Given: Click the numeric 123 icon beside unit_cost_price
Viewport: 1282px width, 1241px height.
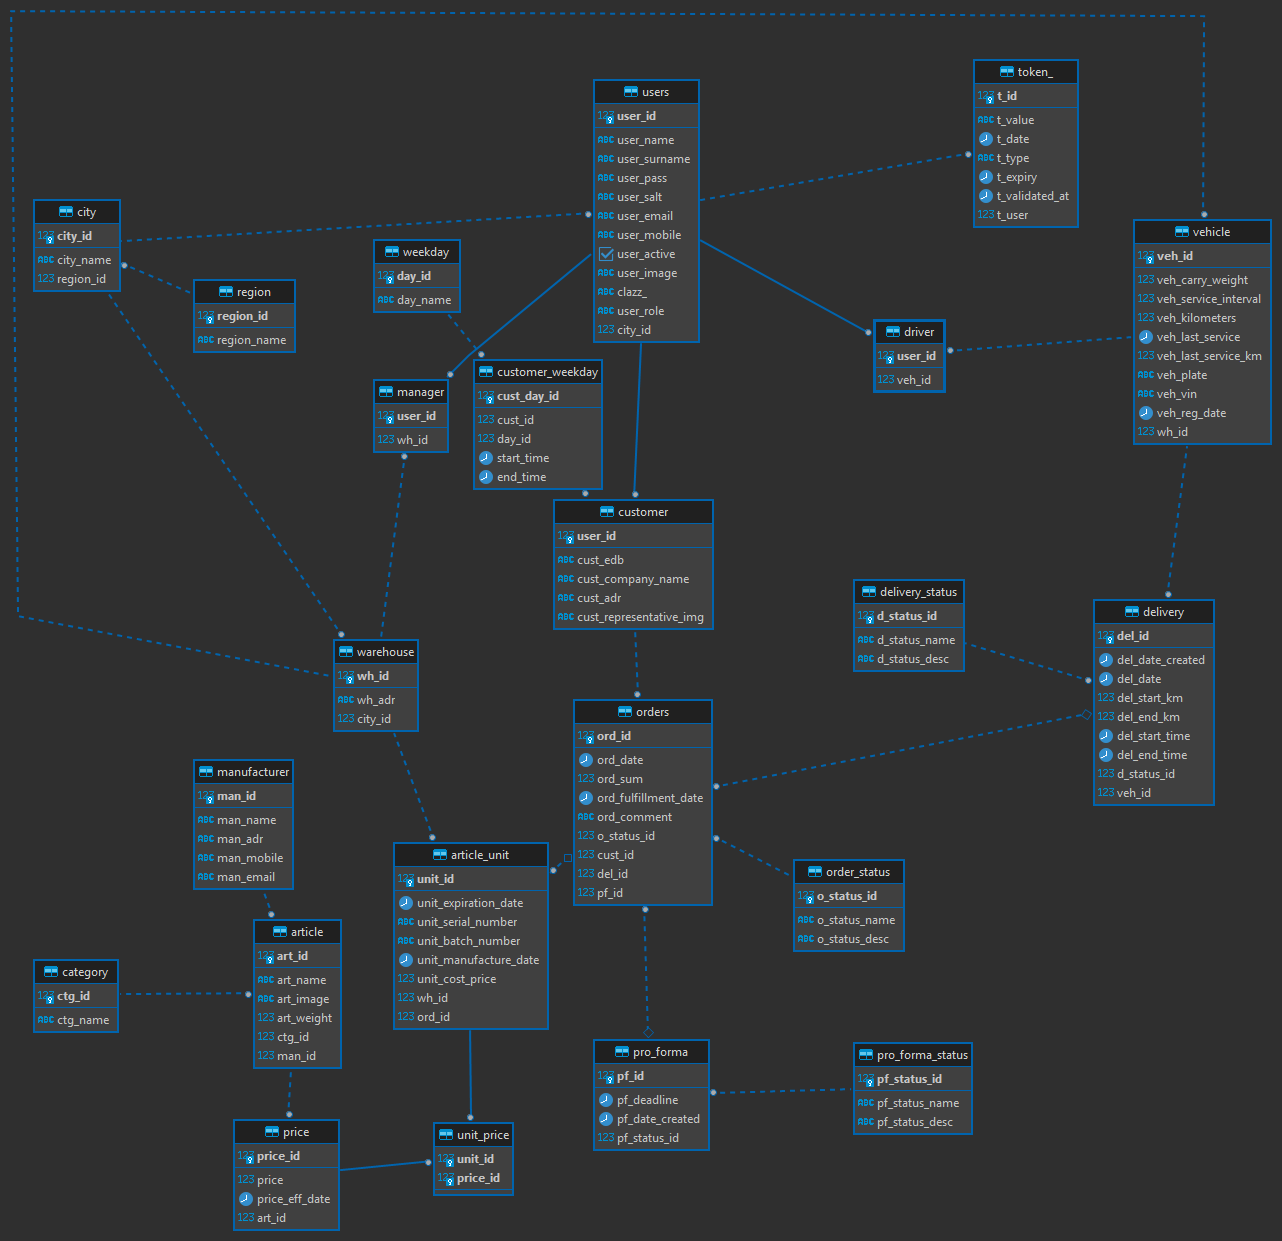Looking at the screenshot, I should pyautogui.click(x=406, y=979).
